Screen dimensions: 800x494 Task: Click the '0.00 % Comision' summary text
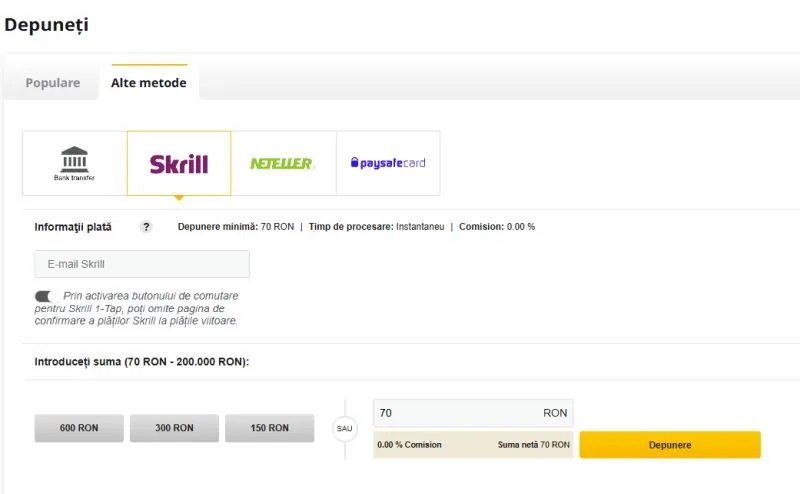point(409,445)
